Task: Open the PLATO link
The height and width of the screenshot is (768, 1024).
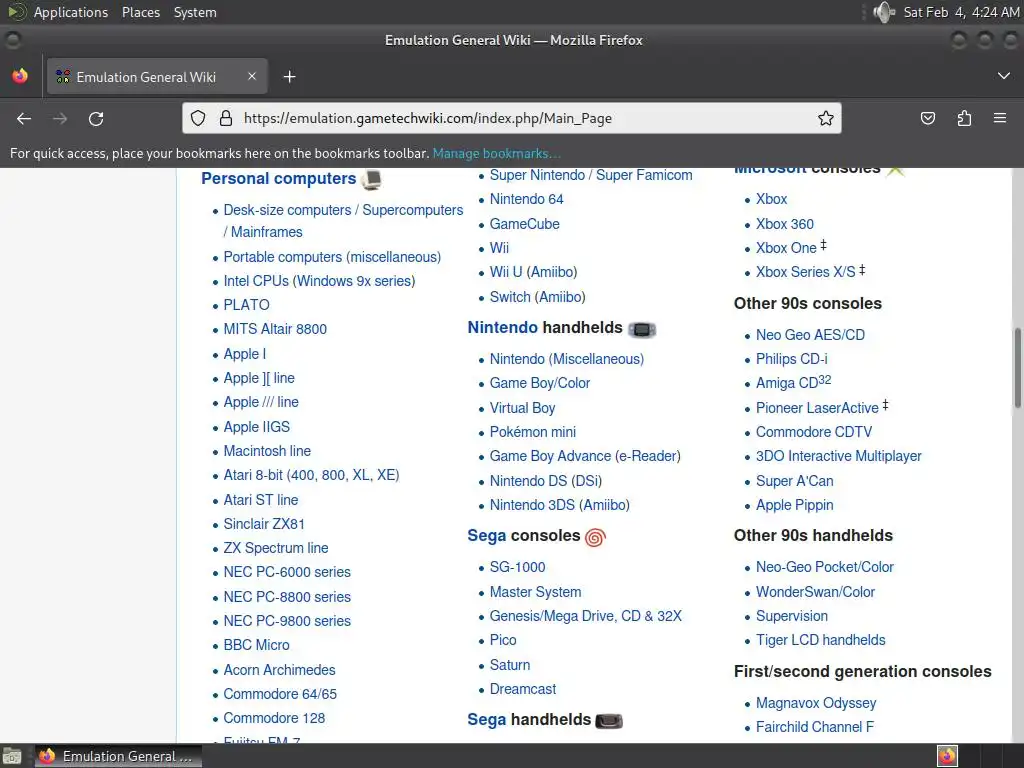Action: pyautogui.click(x=246, y=305)
